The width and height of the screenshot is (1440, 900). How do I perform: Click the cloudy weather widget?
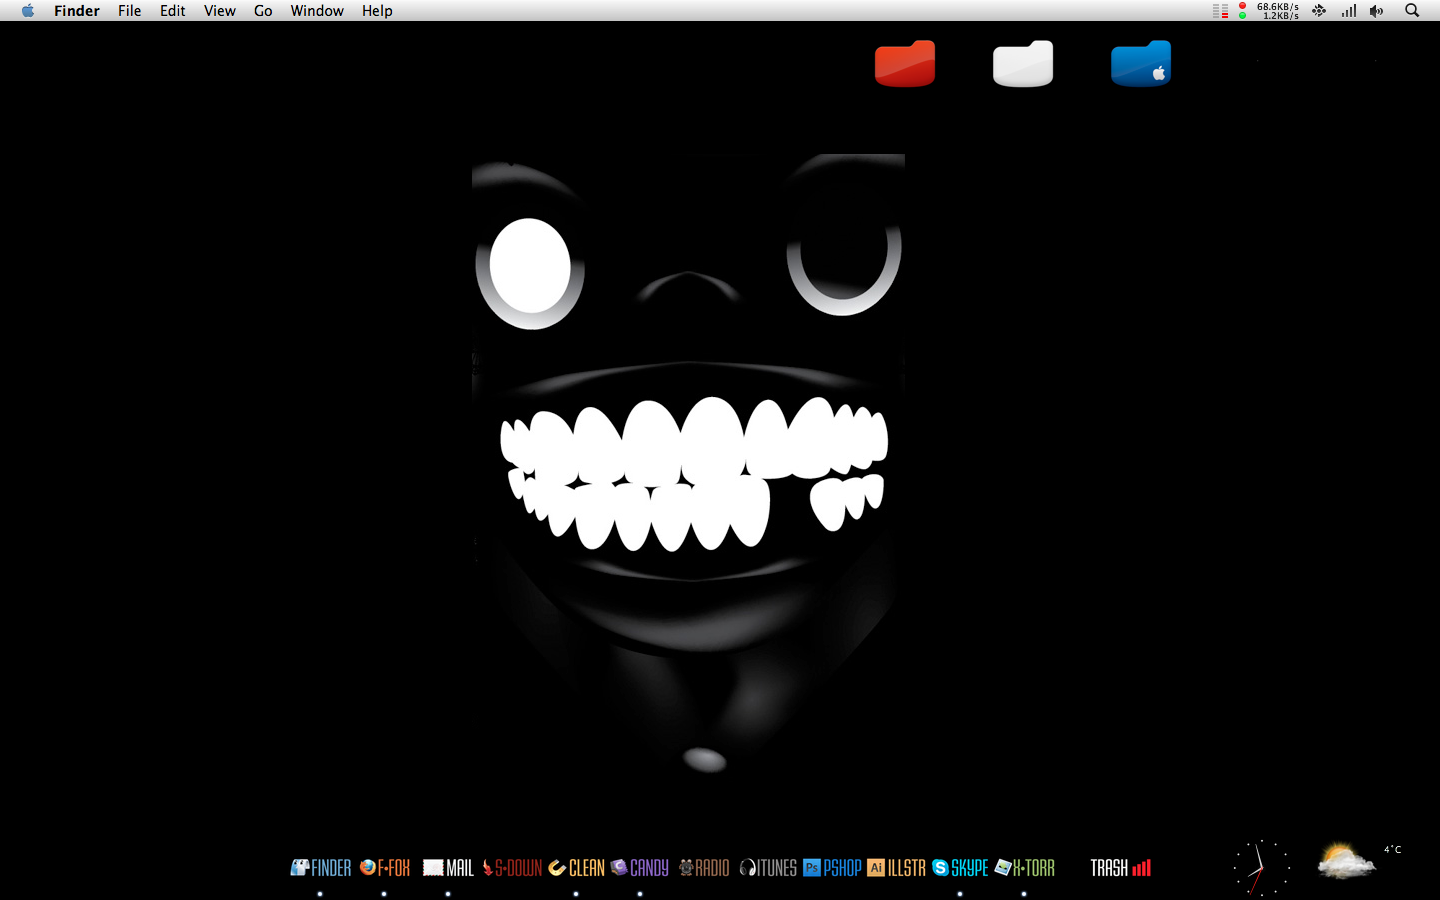1346,861
